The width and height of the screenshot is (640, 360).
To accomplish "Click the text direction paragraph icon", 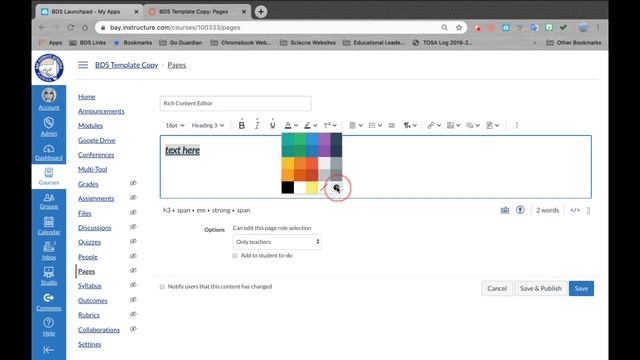I will click(x=407, y=125).
